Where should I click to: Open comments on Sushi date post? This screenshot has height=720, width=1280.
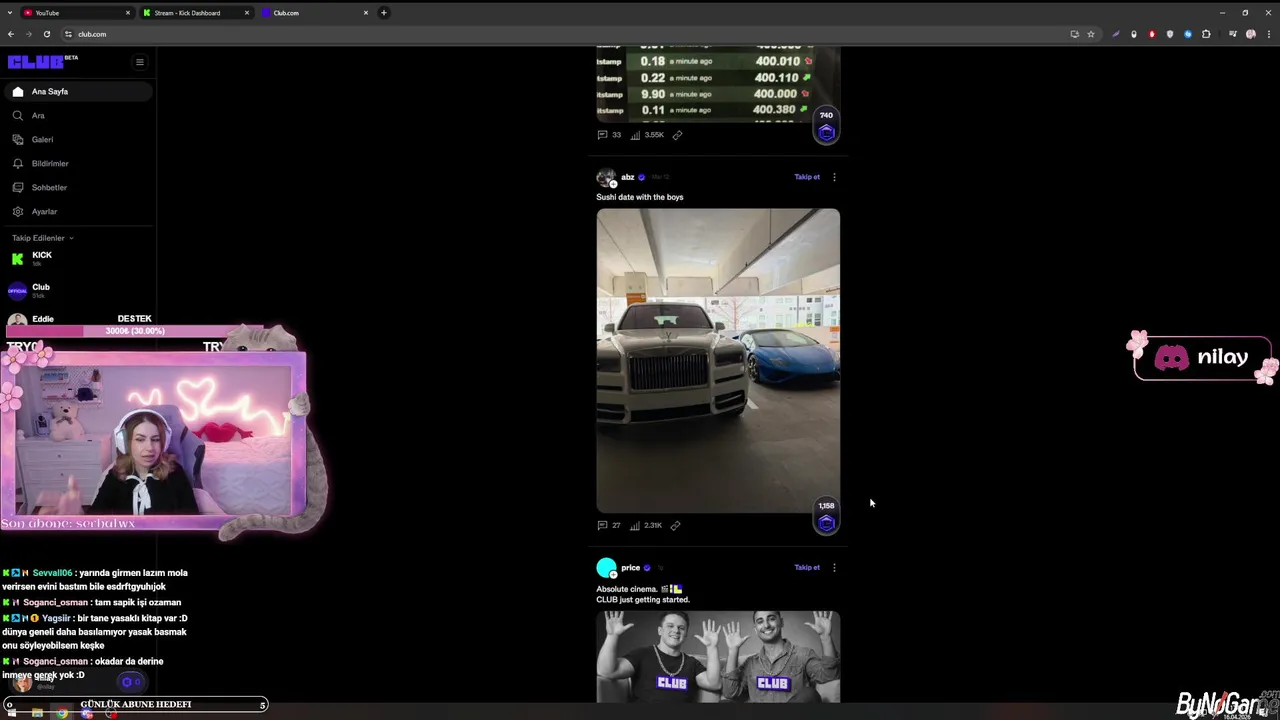[x=609, y=525]
